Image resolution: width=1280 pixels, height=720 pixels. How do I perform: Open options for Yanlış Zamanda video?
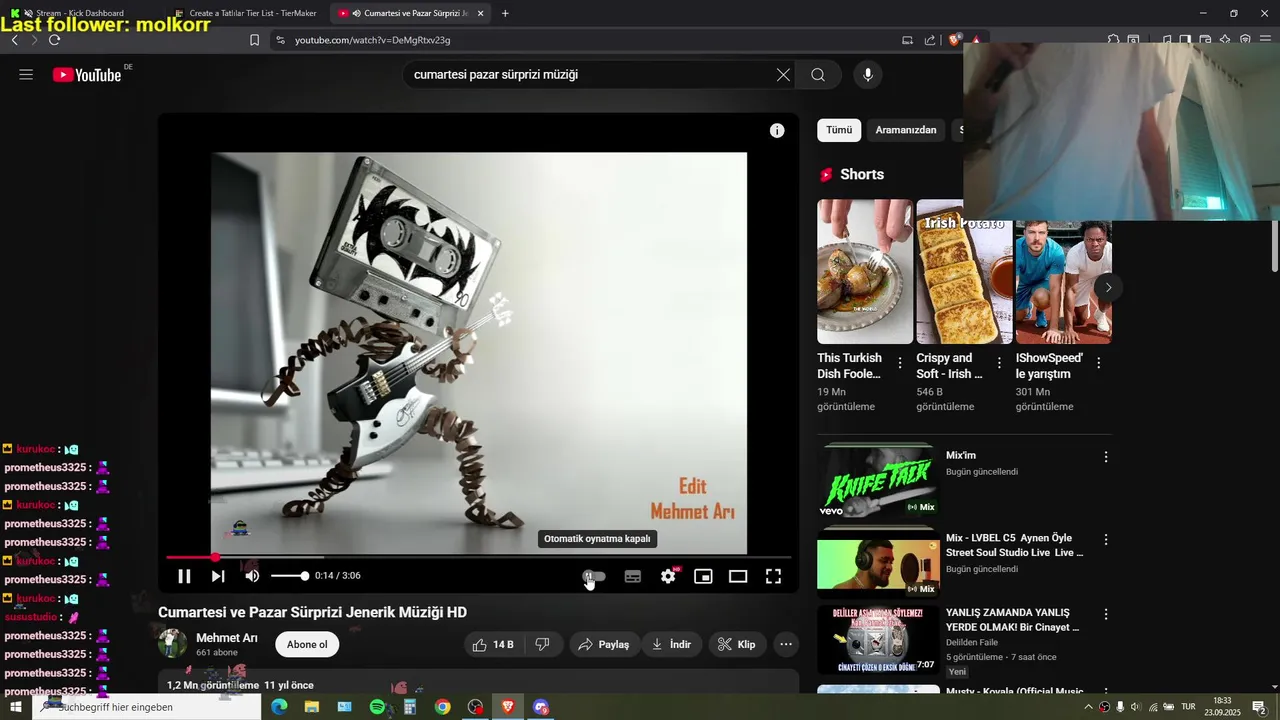(x=1106, y=614)
